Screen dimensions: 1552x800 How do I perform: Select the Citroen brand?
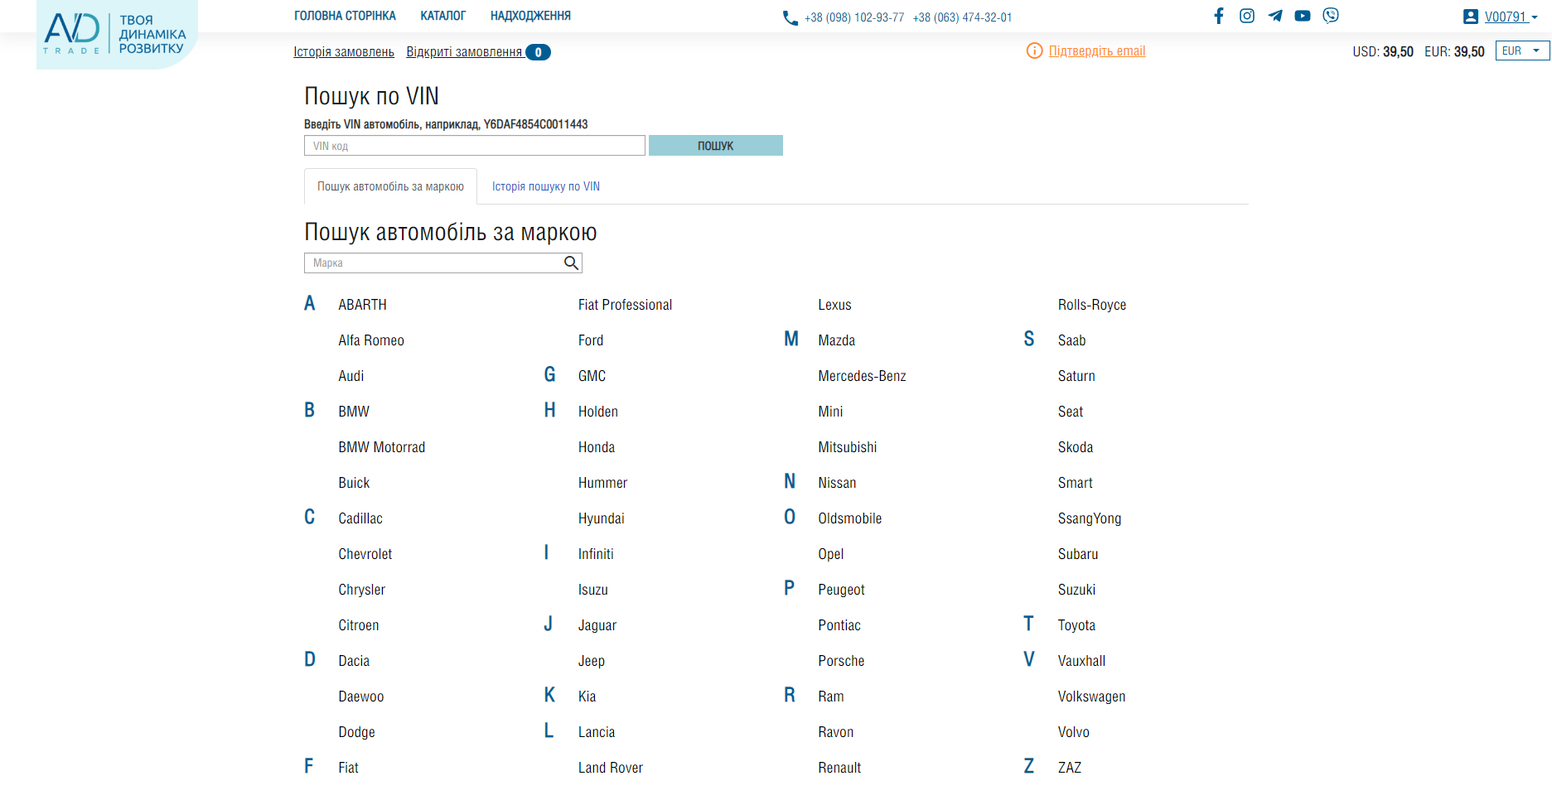tap(358, 626)
